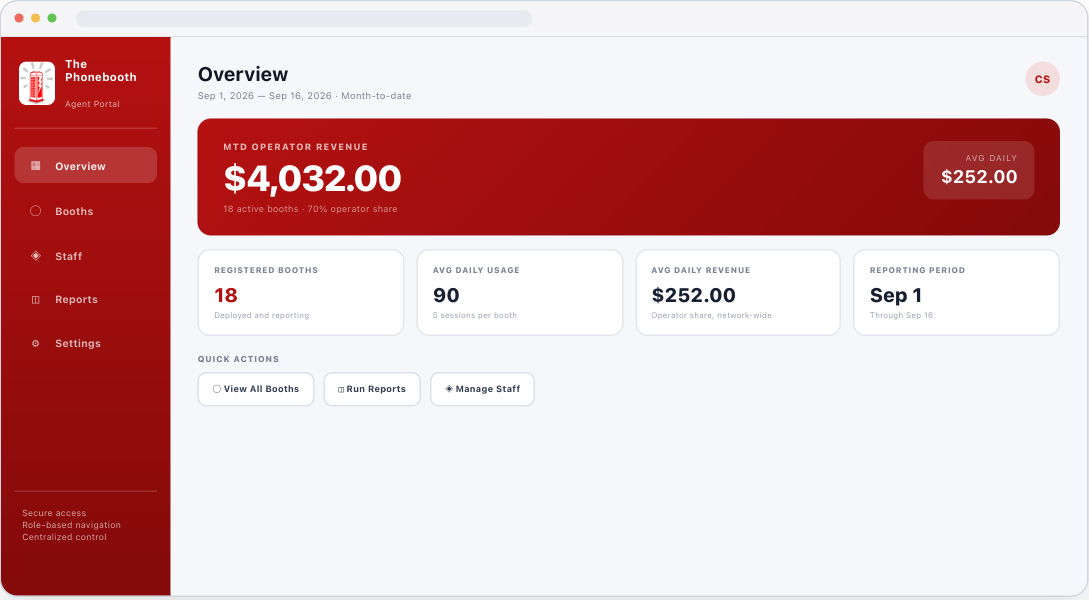Click the View All Booths button
Image resolution: width=1089 pixels, height=600 pixels.
coord(256,390)
